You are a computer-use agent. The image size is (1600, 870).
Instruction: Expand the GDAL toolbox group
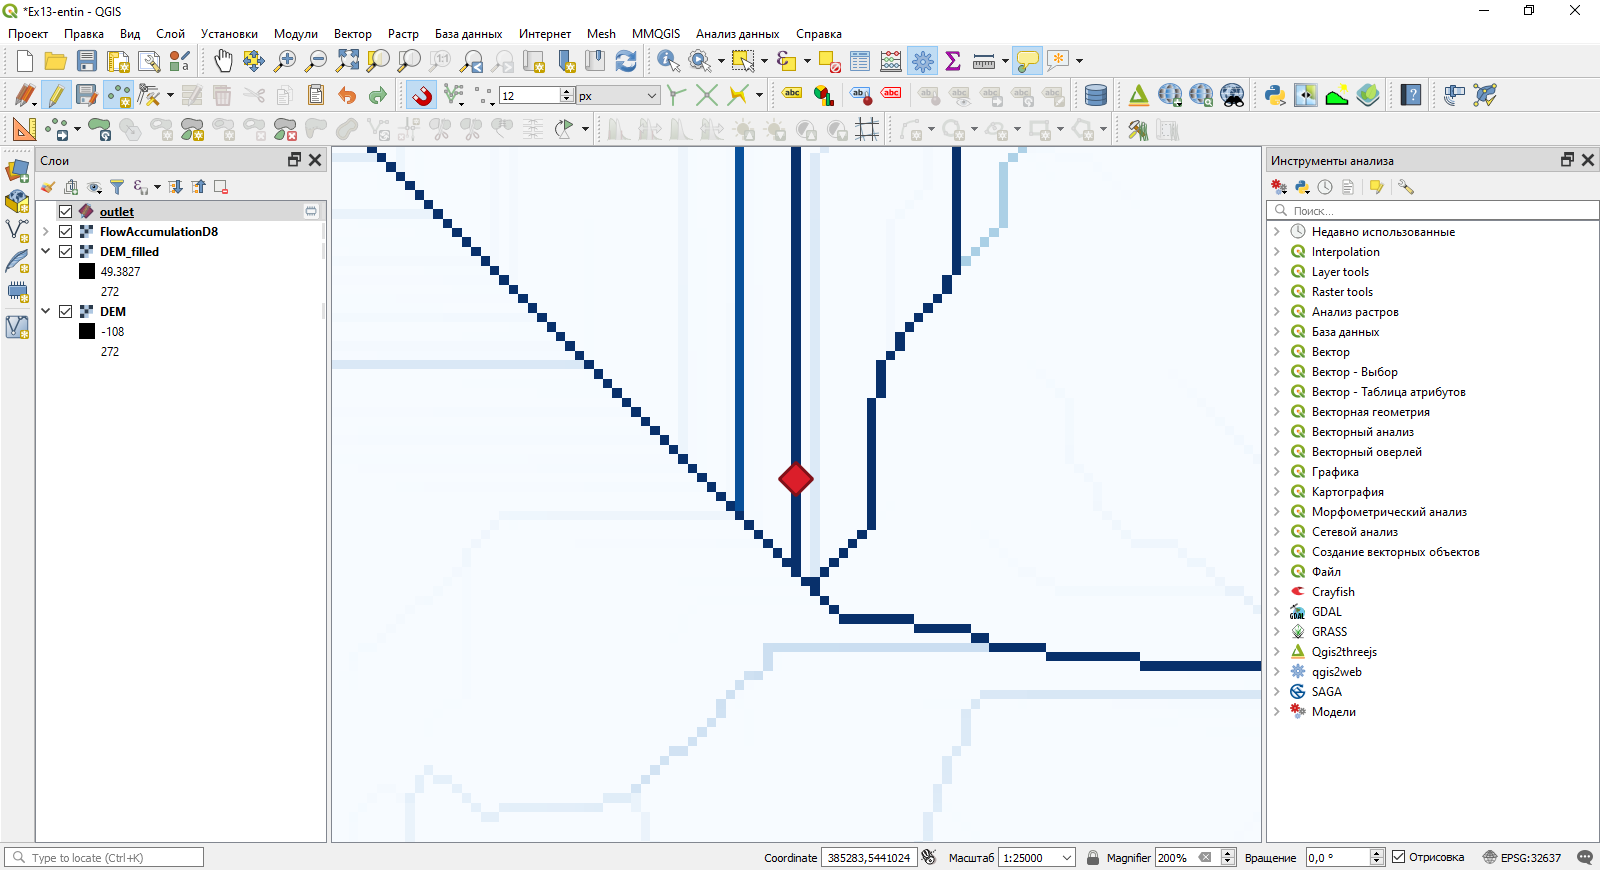point(1277,611)
